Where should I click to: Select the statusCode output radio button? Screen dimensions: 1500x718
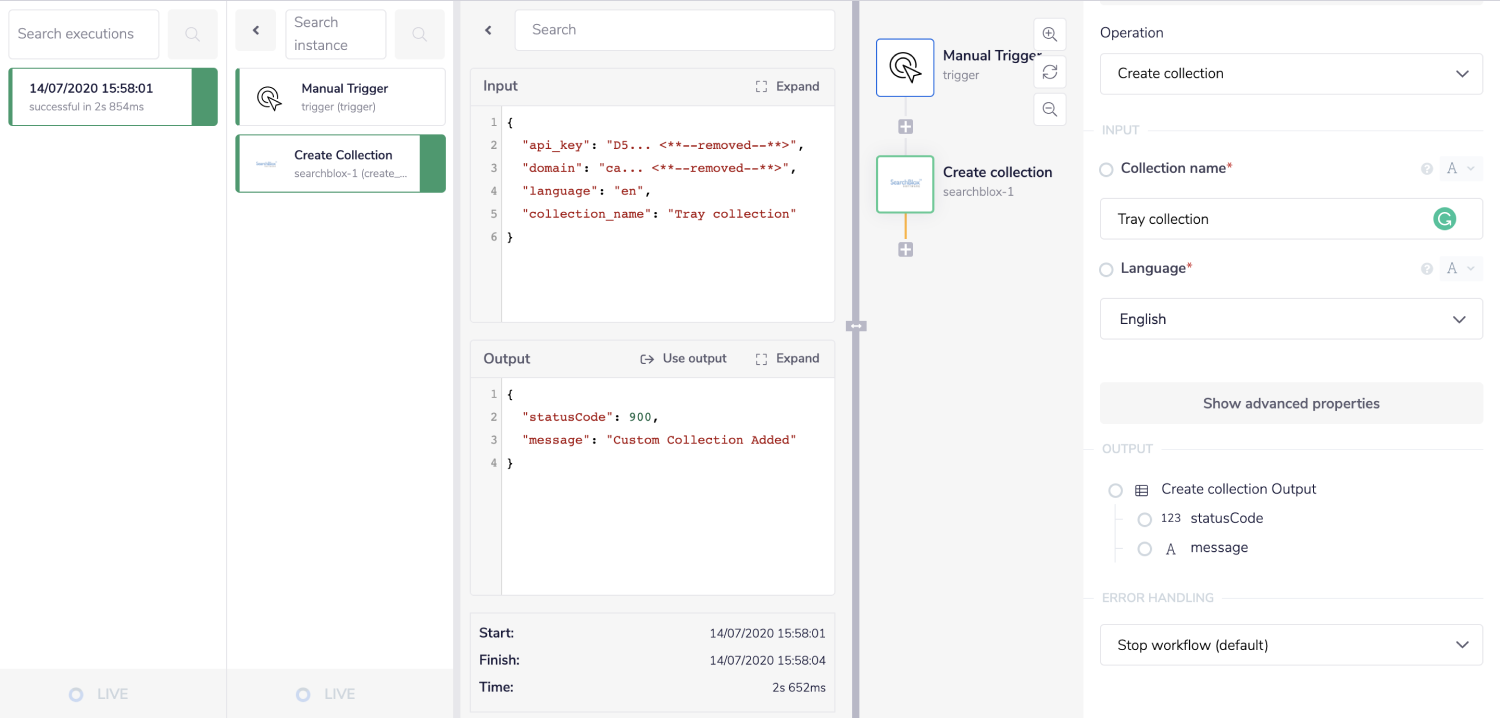point(1145,519)
